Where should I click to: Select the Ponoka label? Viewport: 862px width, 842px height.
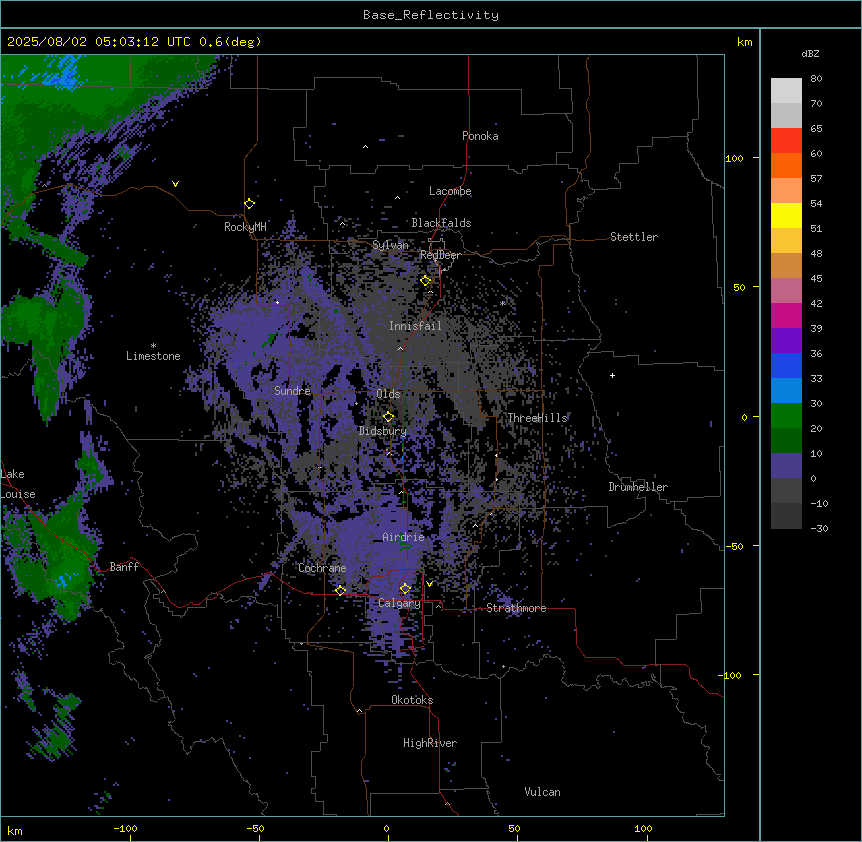point(480,136)
